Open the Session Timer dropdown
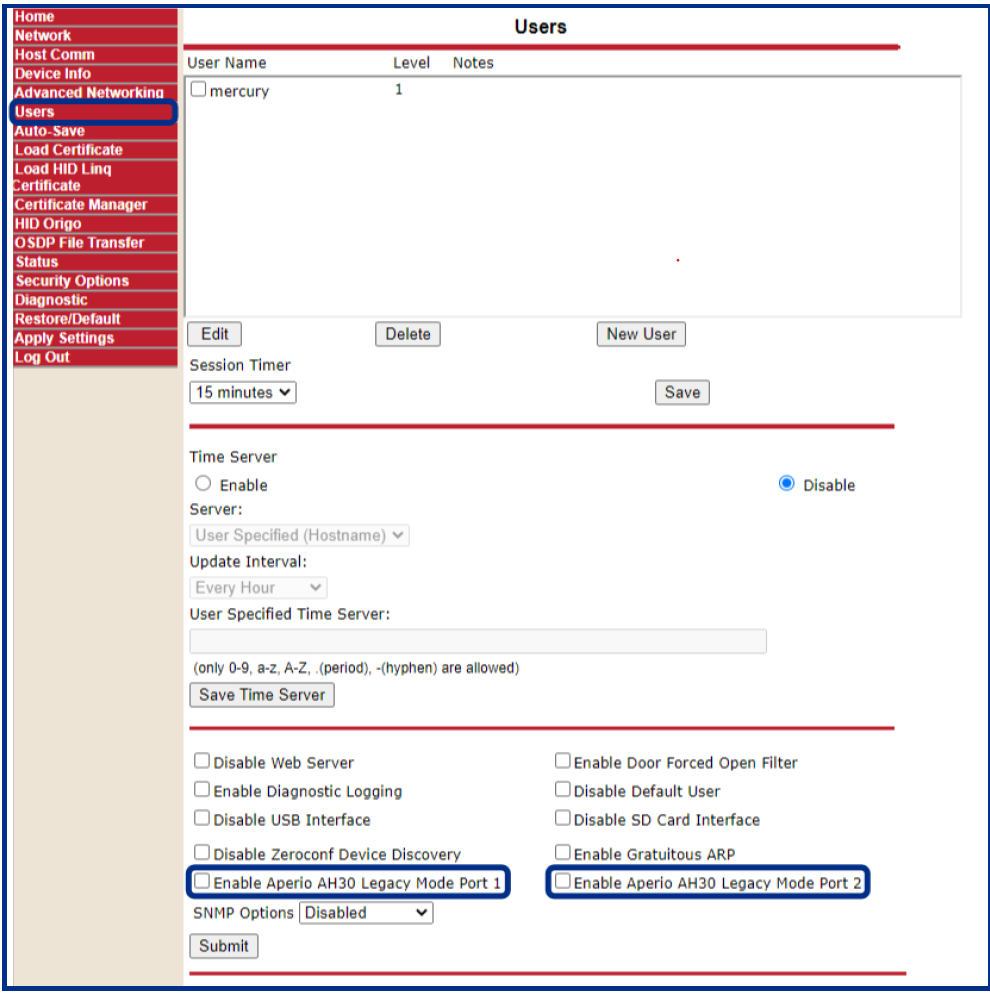The image size is (990, 995). [x=243, y=393]
